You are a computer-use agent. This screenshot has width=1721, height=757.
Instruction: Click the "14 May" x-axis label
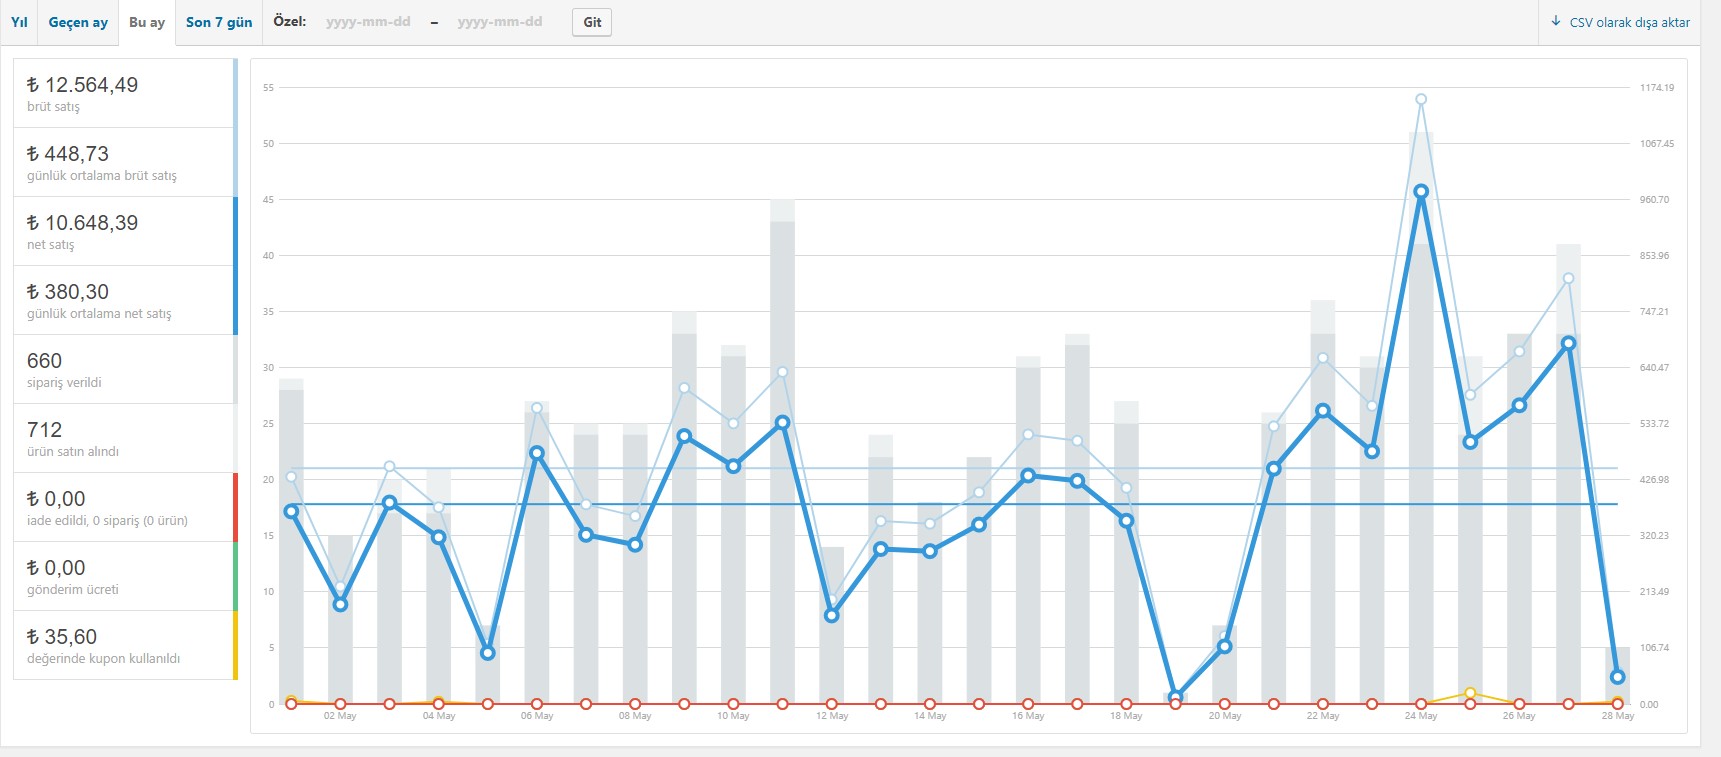pyautogui.click(x=930, y=716)
